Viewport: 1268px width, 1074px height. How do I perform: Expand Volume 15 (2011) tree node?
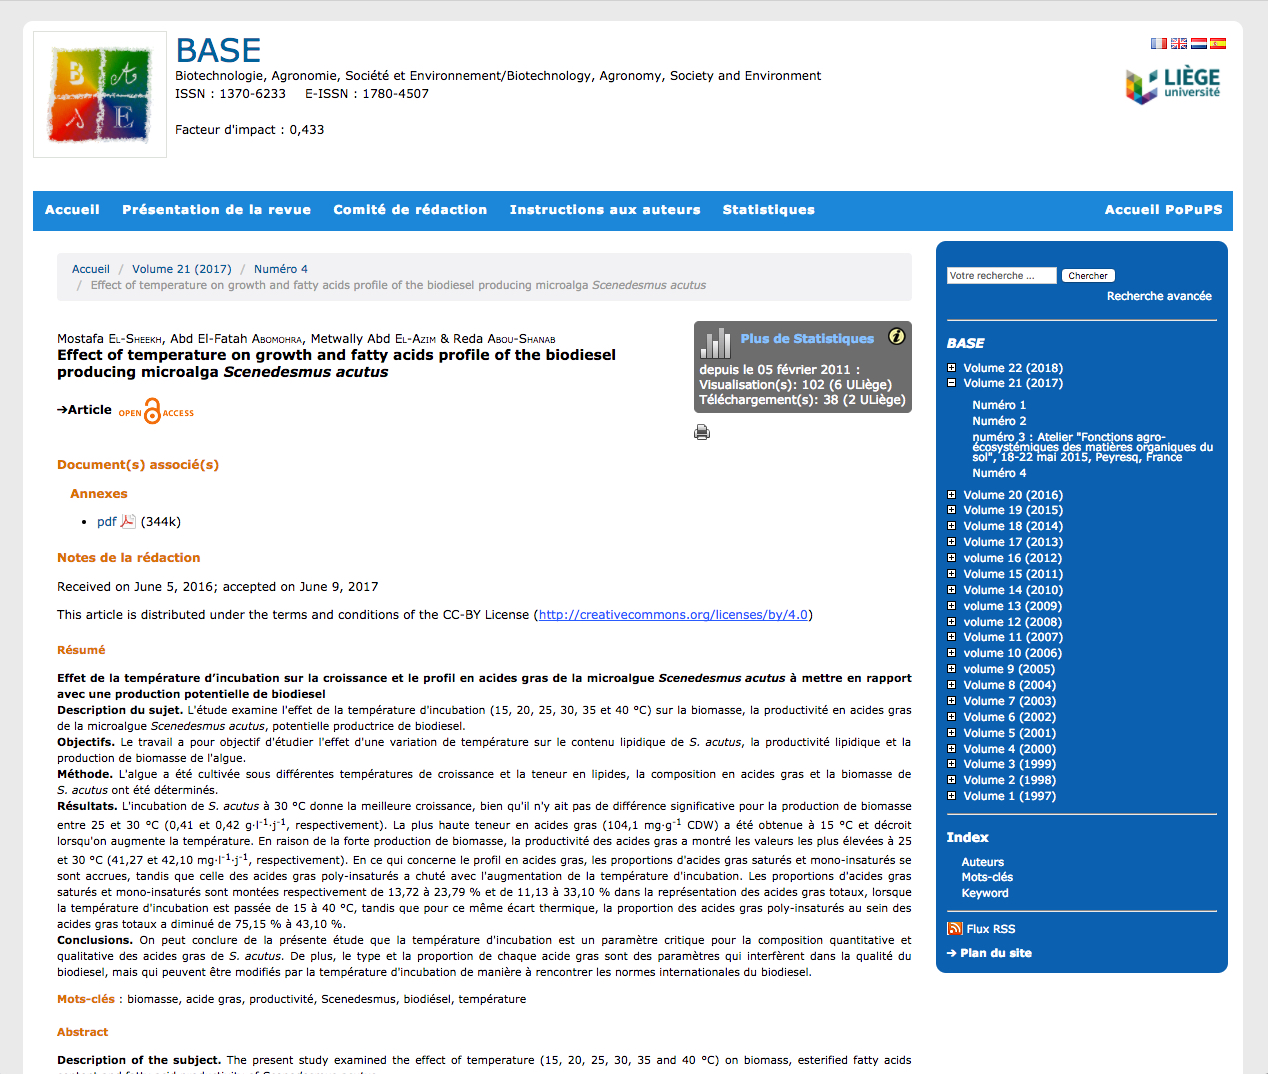coord(952,574)
